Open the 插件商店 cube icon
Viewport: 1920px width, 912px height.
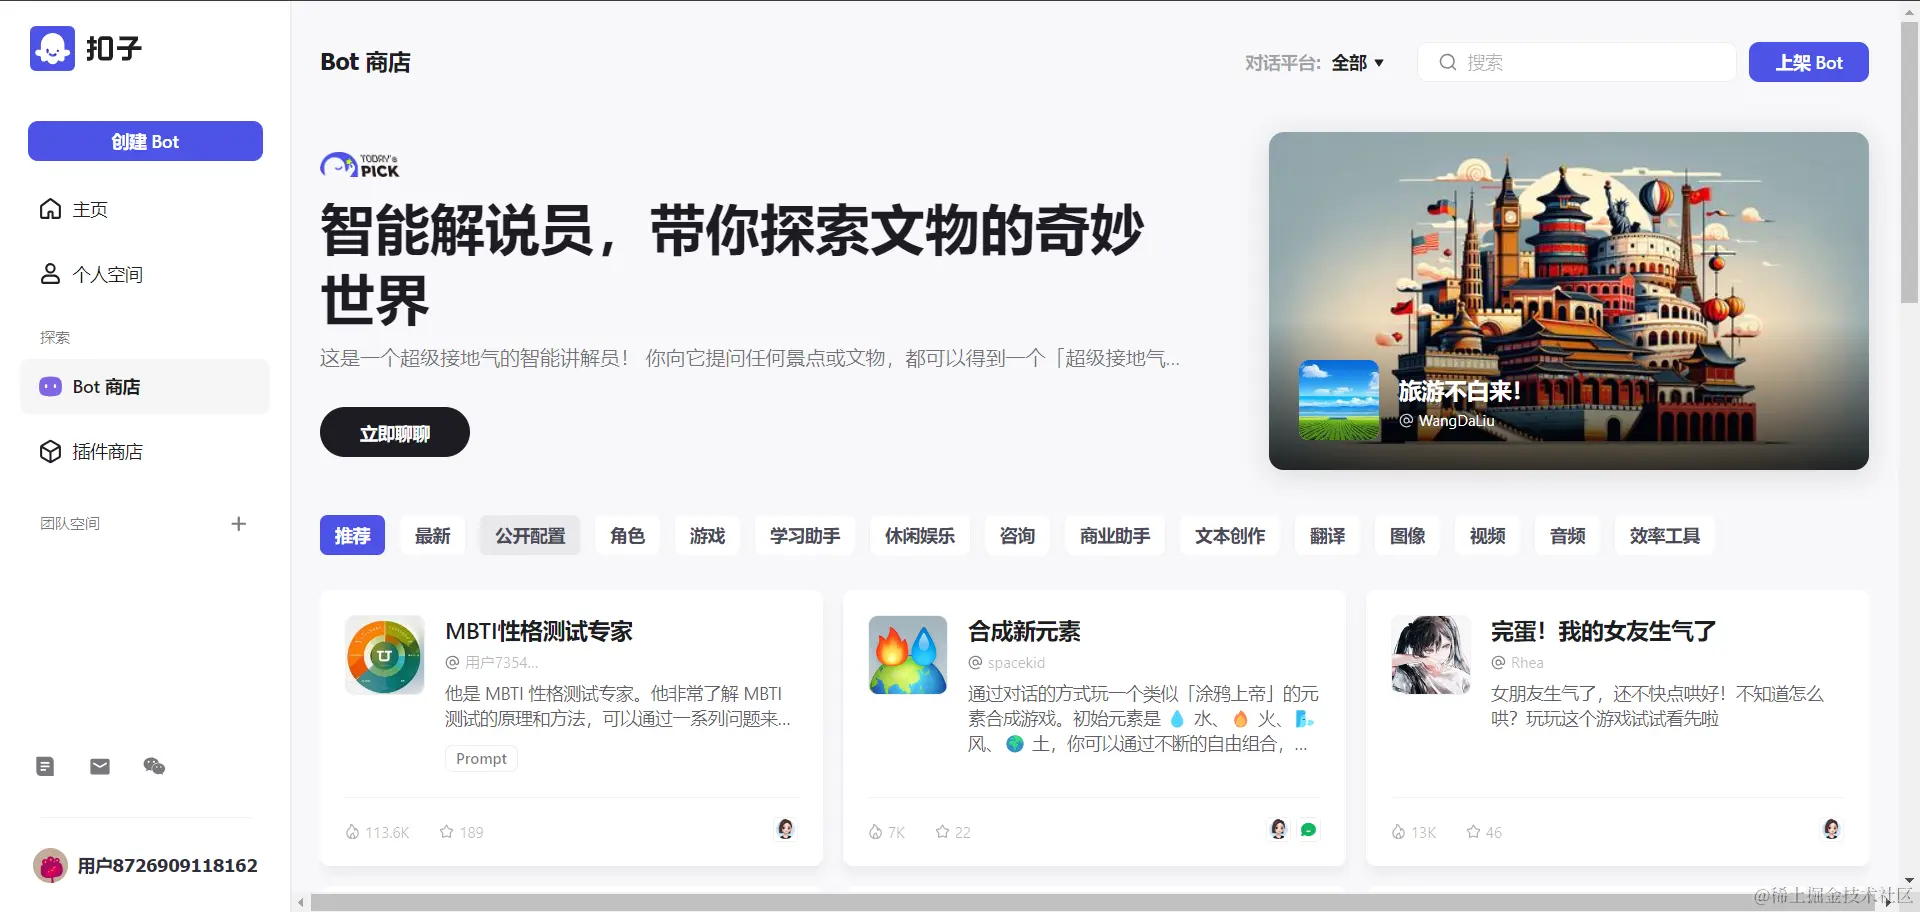(50, 452)
